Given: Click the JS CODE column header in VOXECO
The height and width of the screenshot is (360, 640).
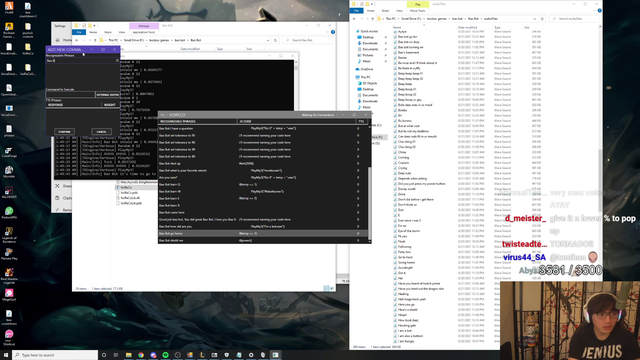Looking at the screenshot, I should coord(297,122).
